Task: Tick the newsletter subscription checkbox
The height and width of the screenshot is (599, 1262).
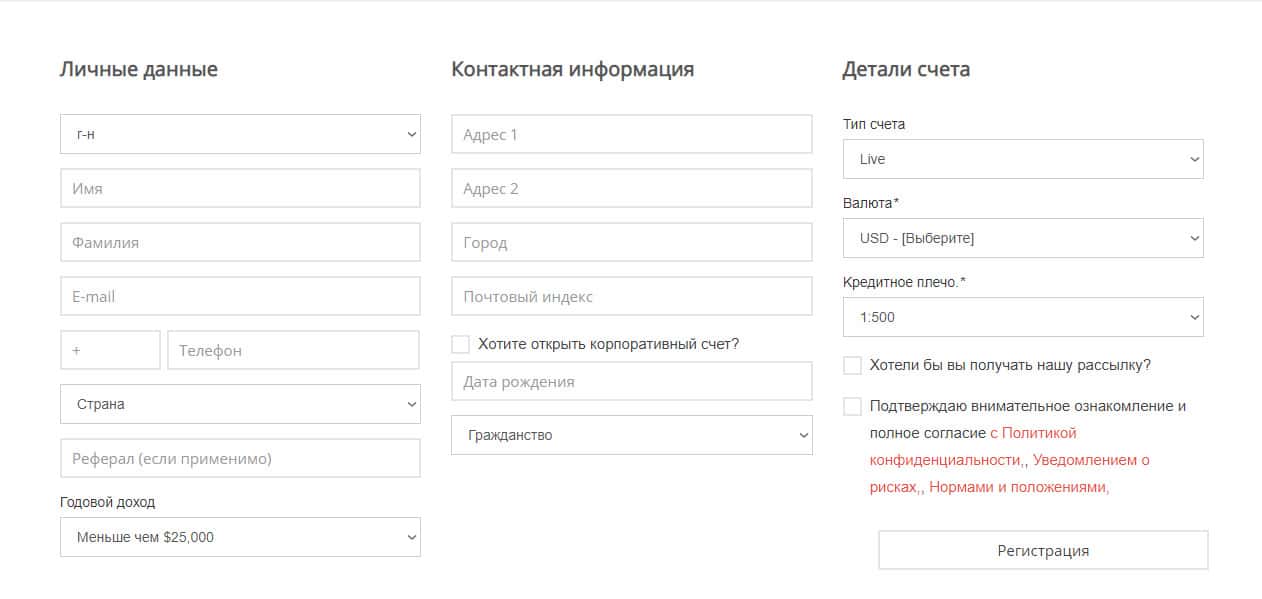Action: [x=852, y=365]
